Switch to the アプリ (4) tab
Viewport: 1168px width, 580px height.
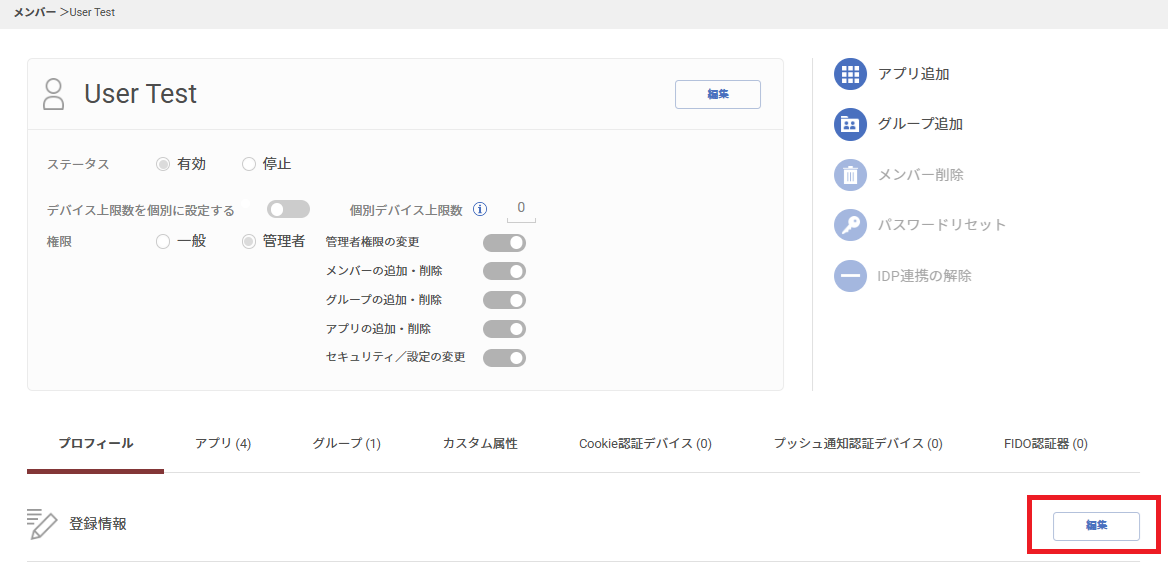(x=223, y=444)
